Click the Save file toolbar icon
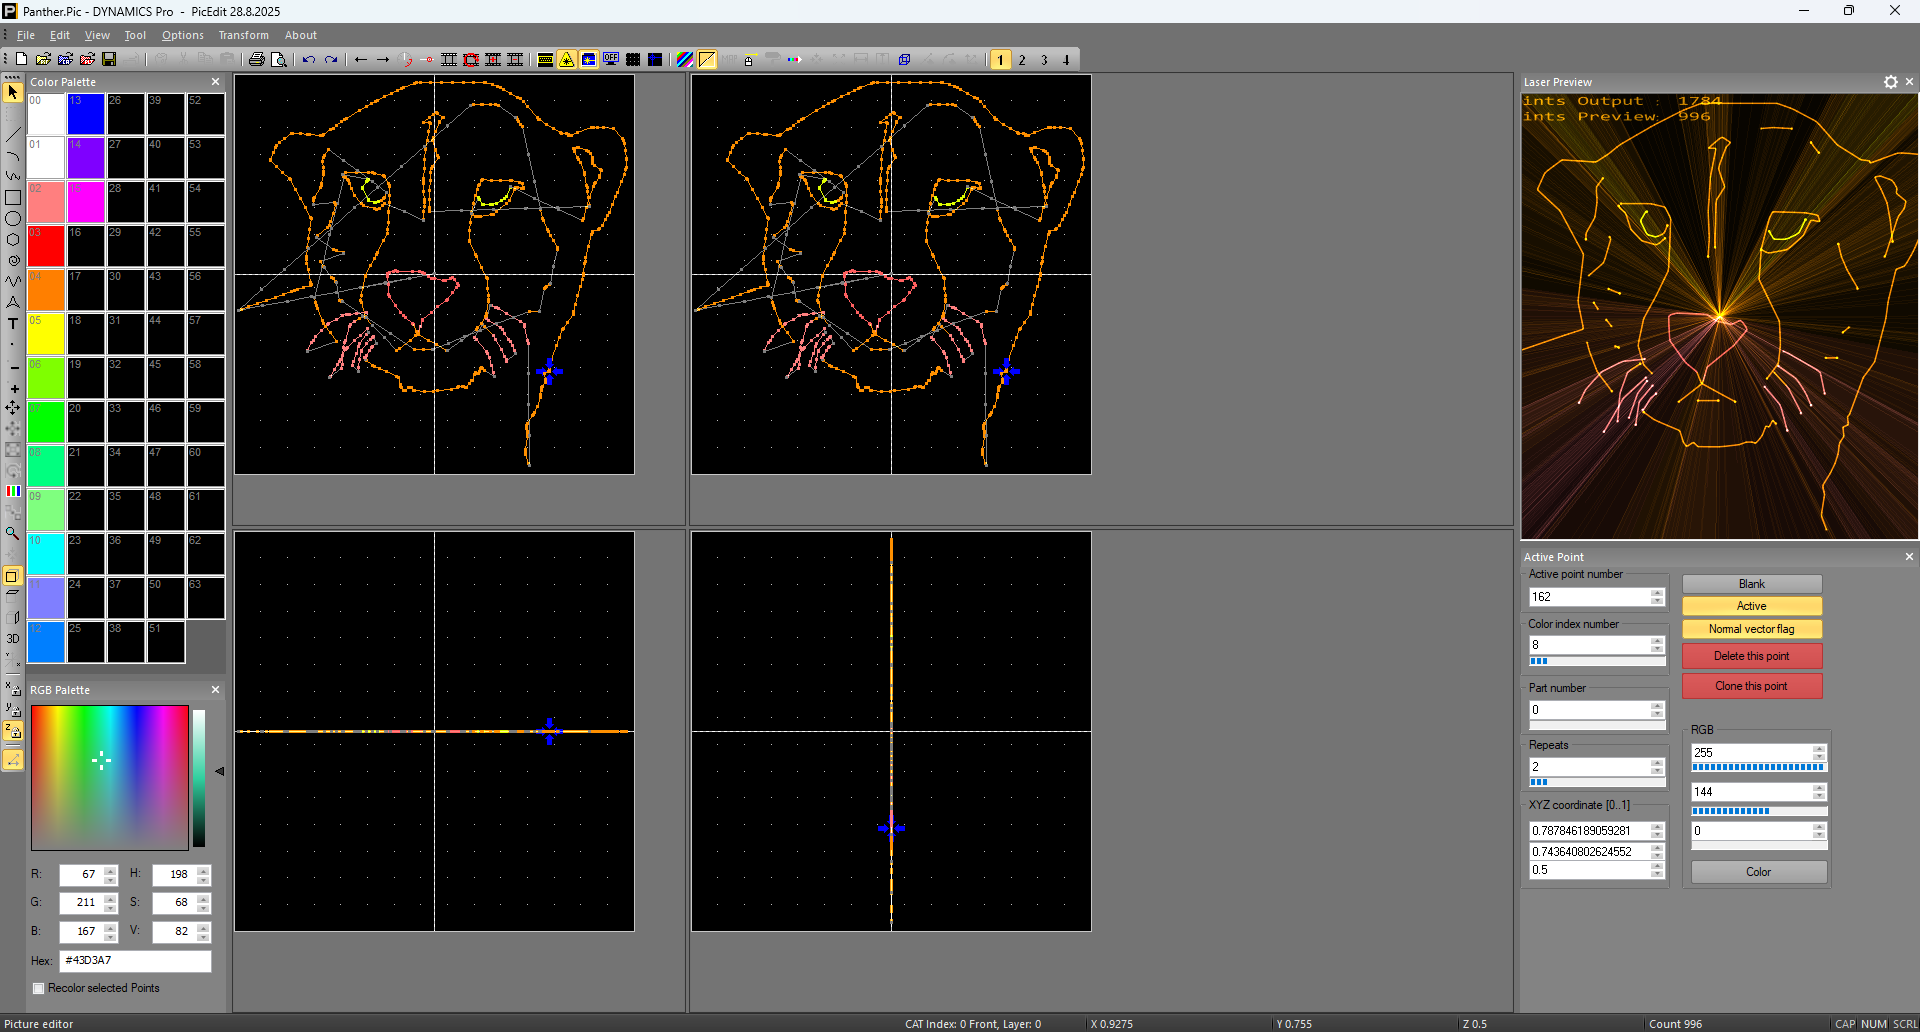 [x=109, y=60]
